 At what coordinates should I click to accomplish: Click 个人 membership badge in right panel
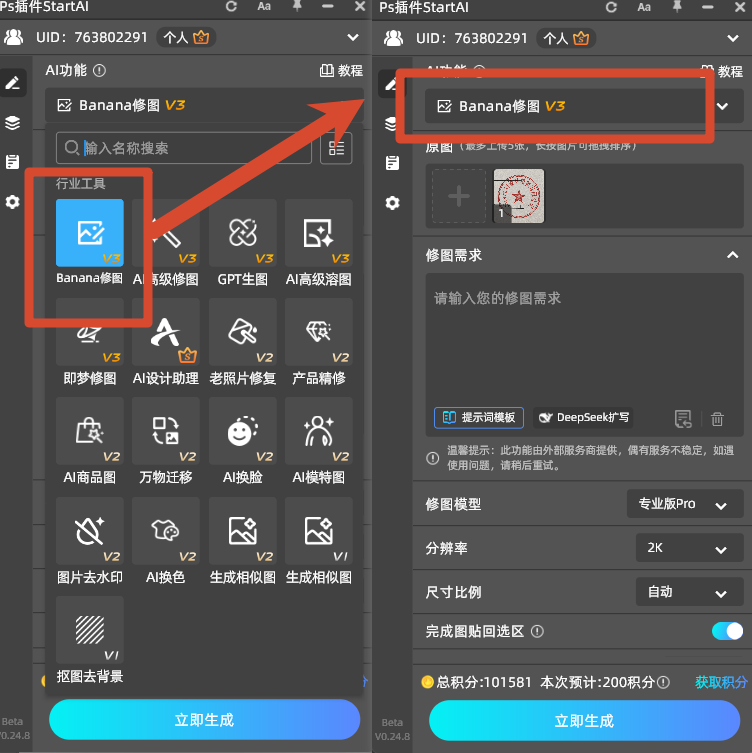(566, 38)
